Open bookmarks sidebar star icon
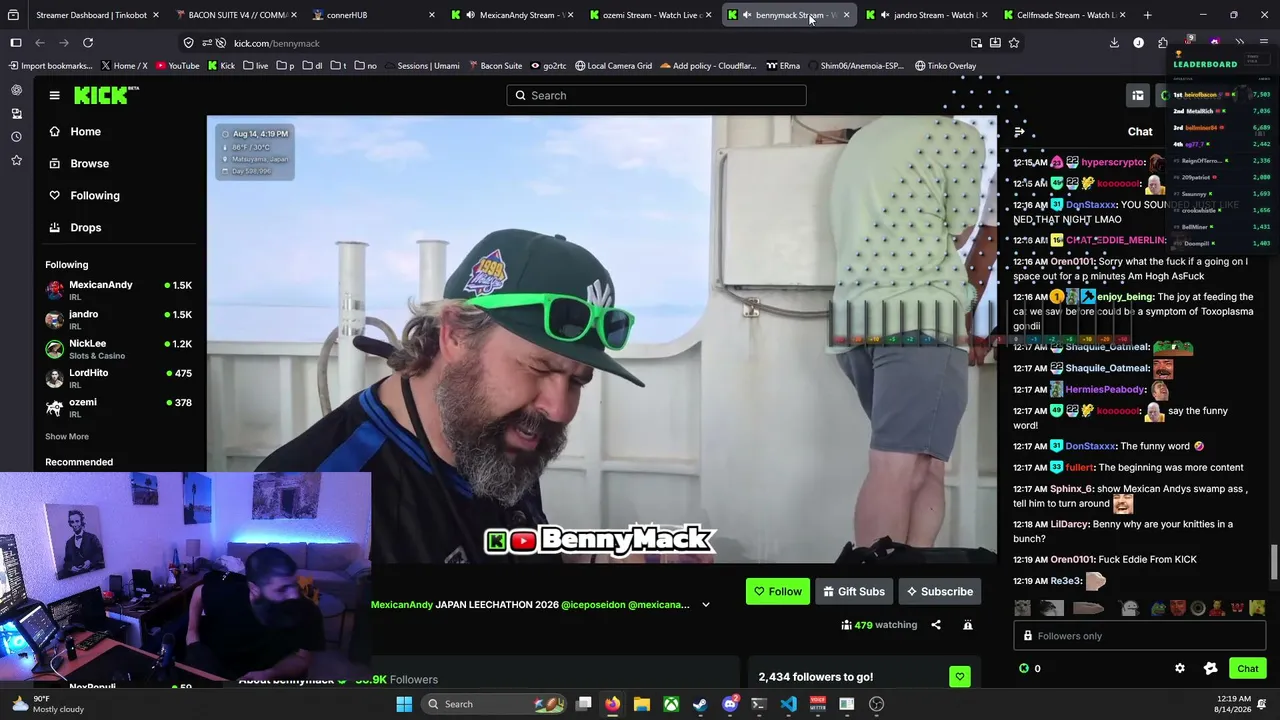Screen dimensions: 1280x720 [16, 160]
